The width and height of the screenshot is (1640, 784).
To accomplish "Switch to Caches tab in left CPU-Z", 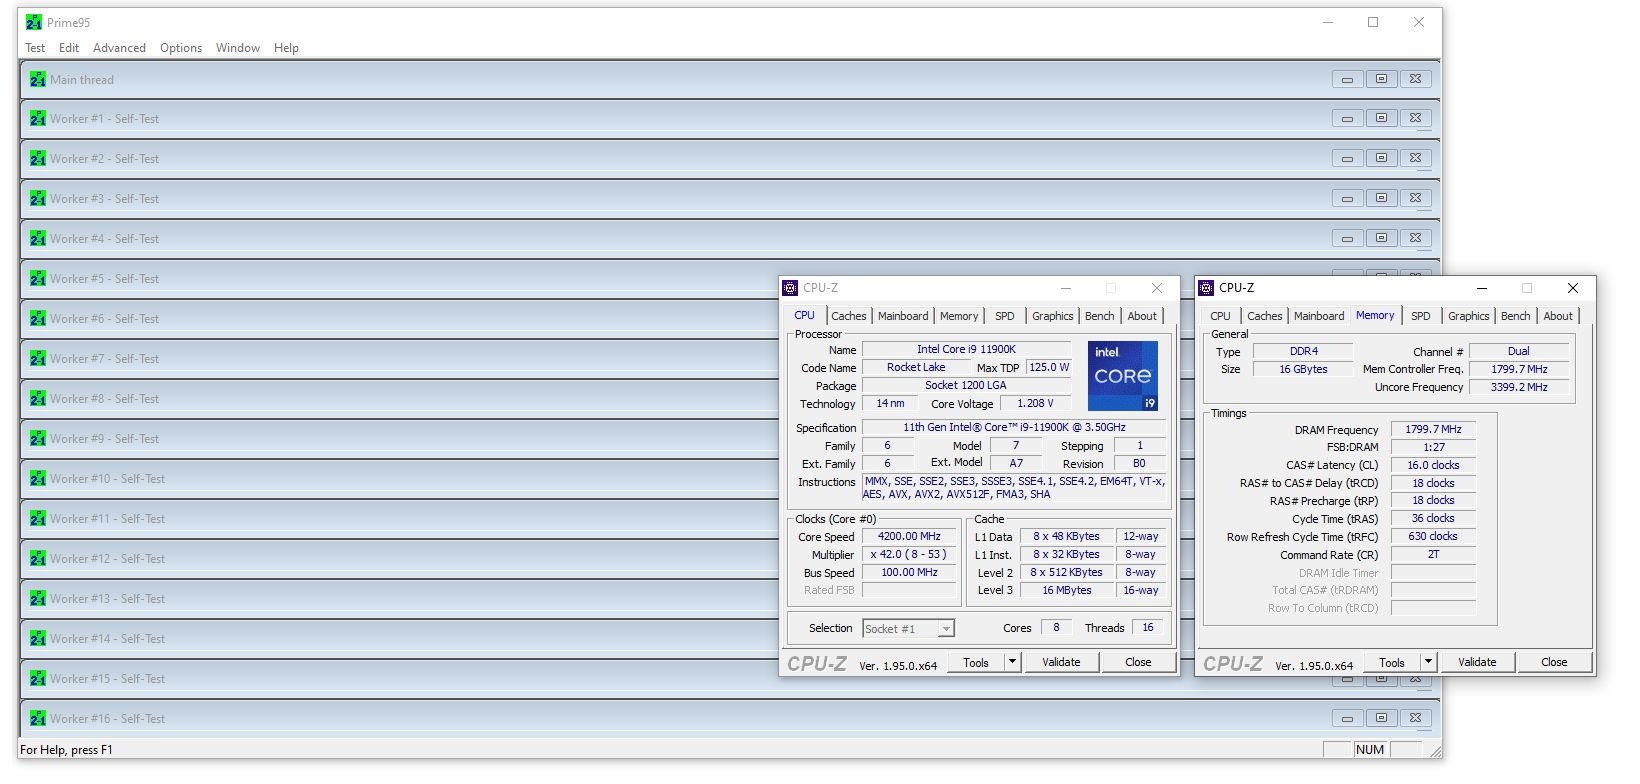I will coord(849,316).
